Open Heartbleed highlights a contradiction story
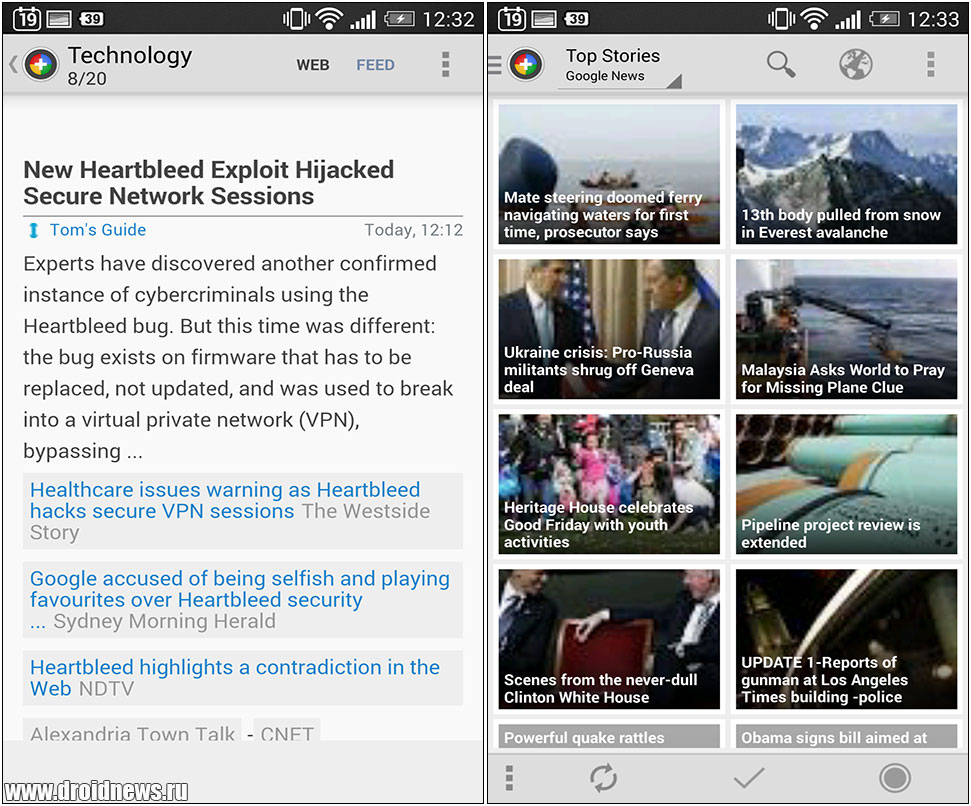 click(243, 677)
